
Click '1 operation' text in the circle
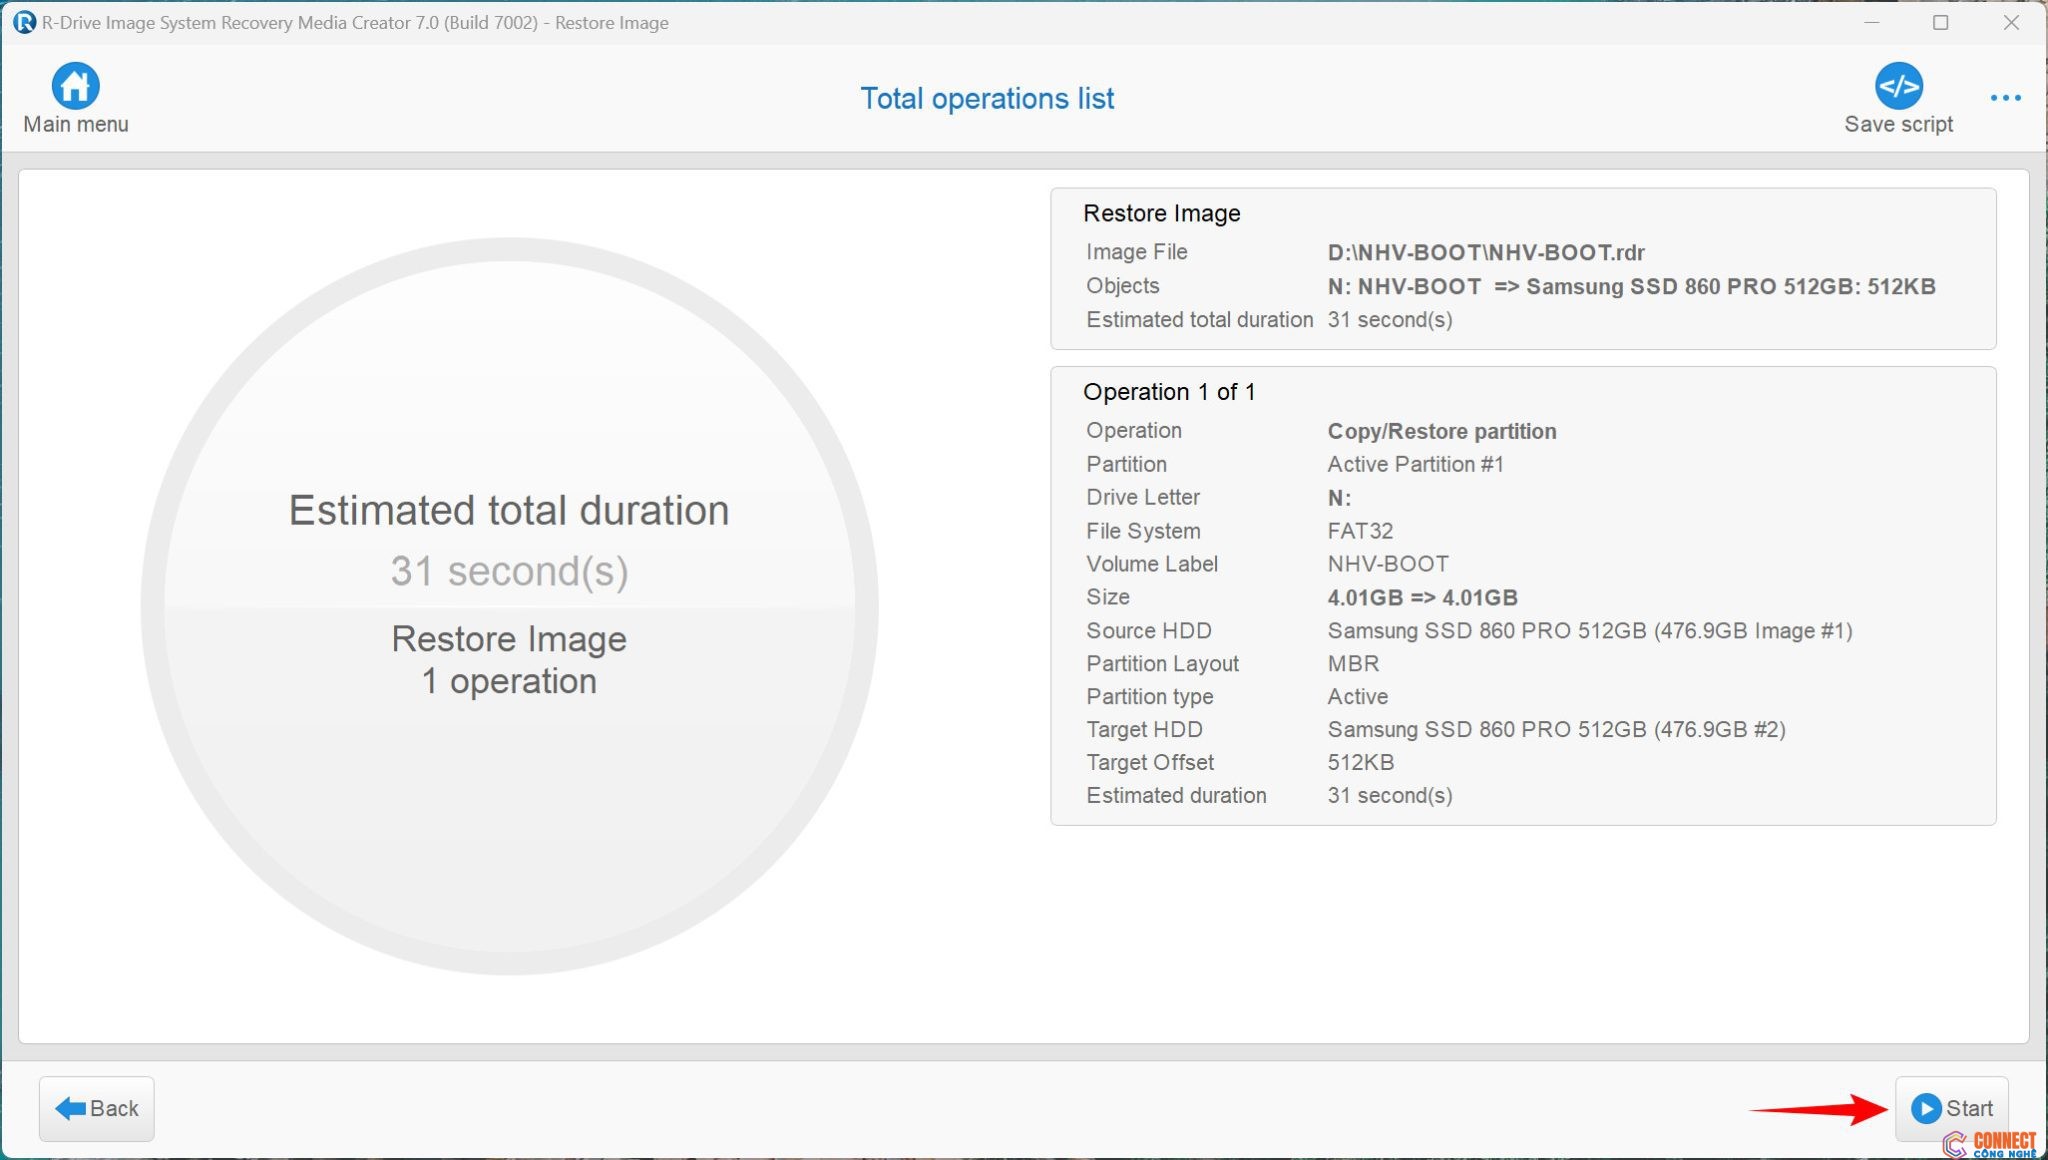tap(509, 681)
